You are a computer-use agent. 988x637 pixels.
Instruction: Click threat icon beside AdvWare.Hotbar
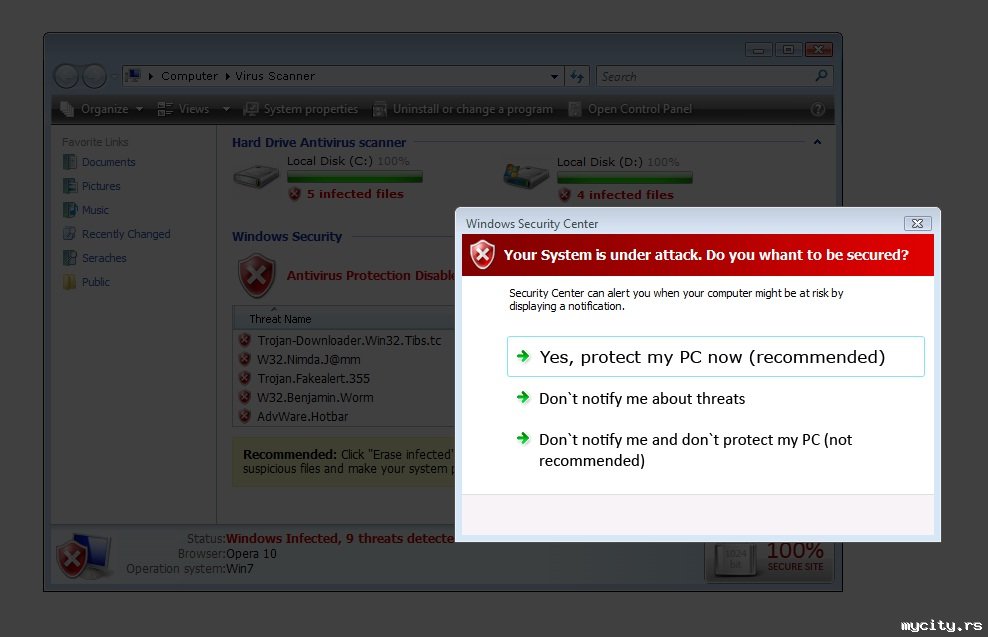(x=244, y=416)
